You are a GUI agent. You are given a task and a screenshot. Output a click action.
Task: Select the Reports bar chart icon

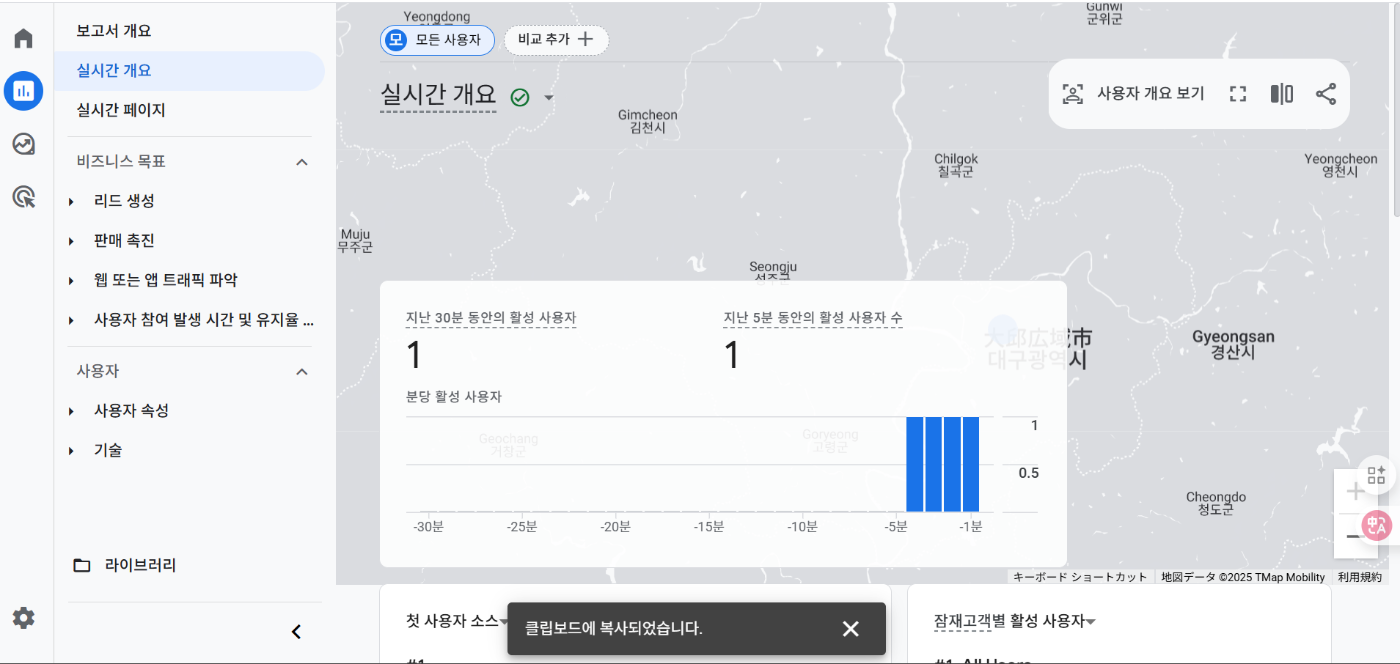point(23,91)
